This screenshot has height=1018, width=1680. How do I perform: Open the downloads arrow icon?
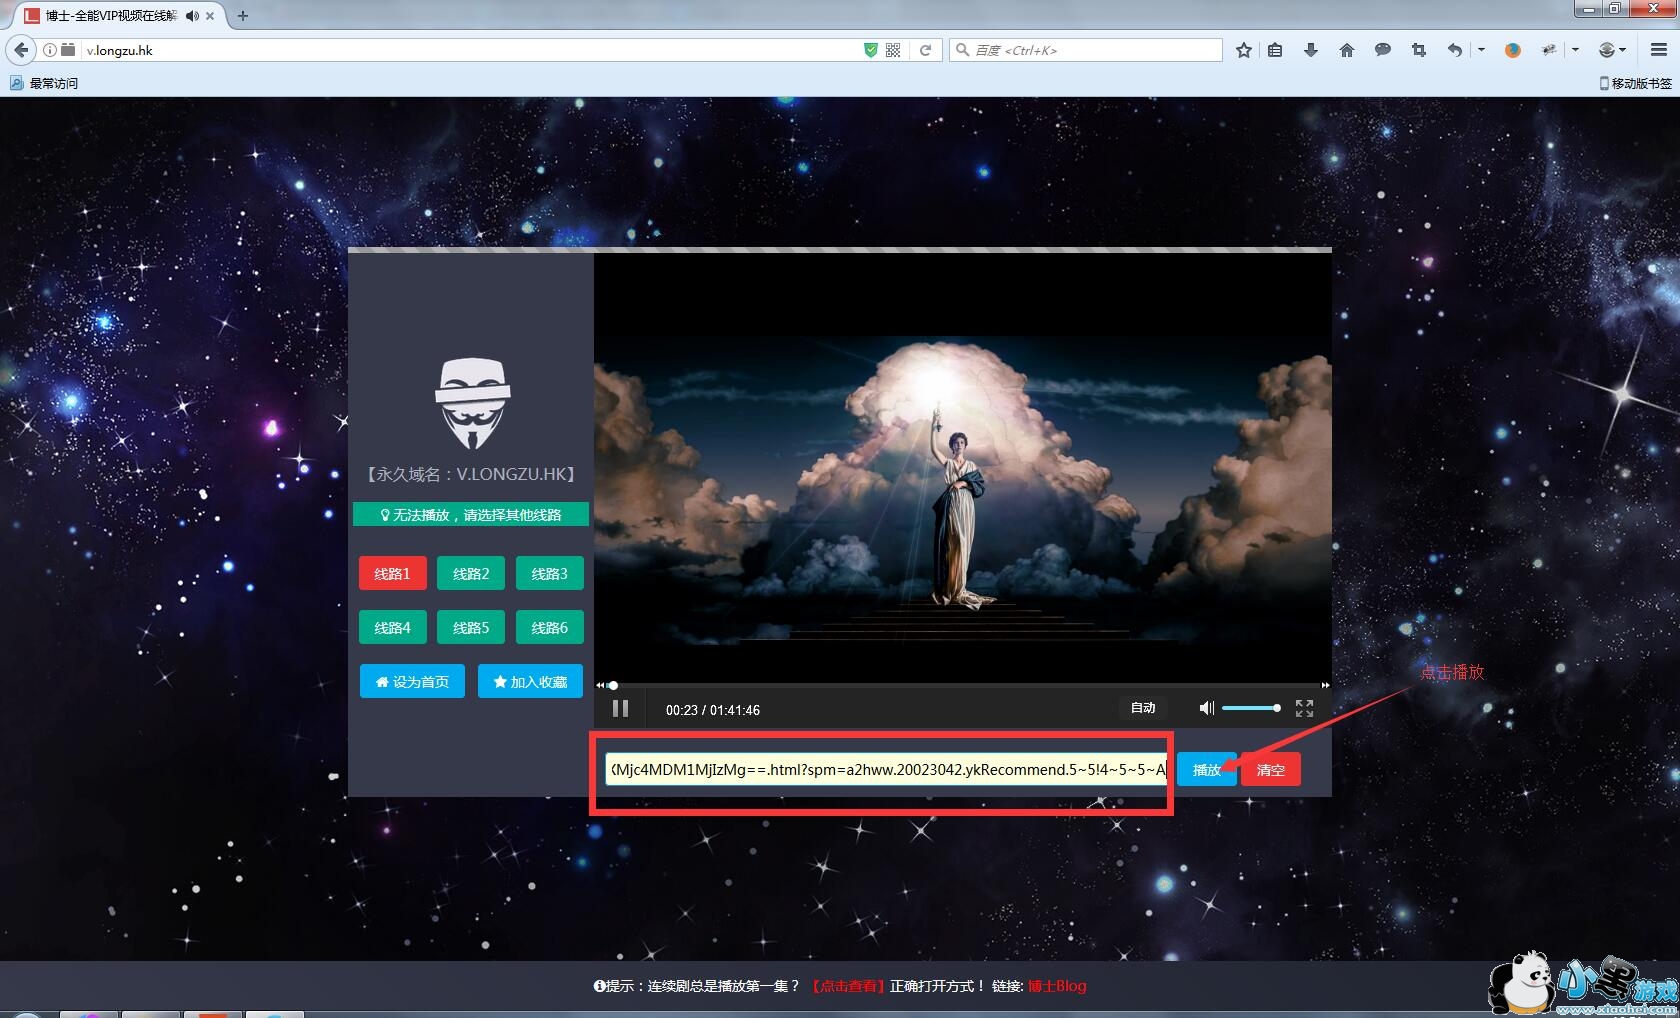point(1311,50)
